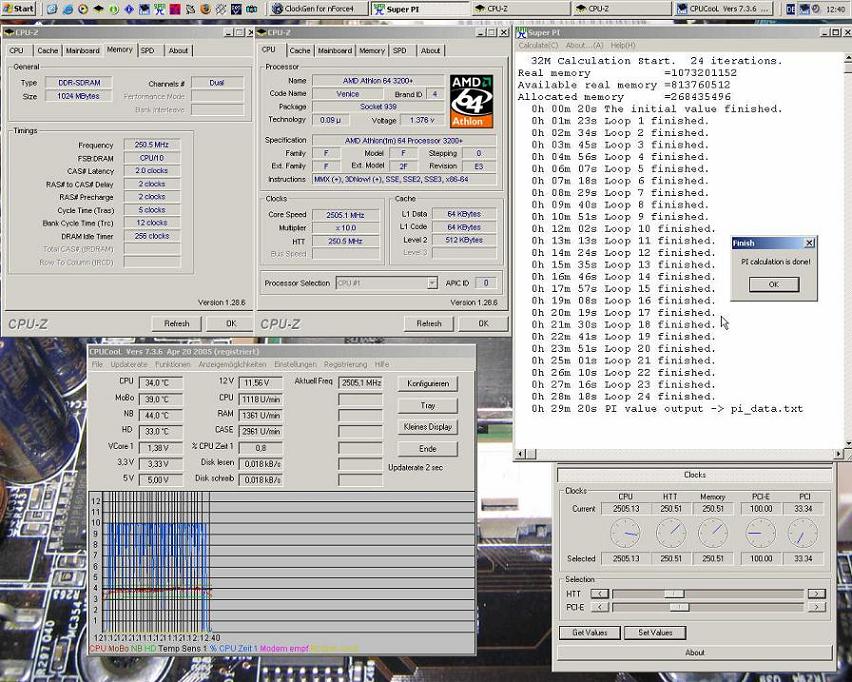852x682 pixels.
Task: Click Refresh in the CPU-Z processor window
Action: click(x=429, y=323)
